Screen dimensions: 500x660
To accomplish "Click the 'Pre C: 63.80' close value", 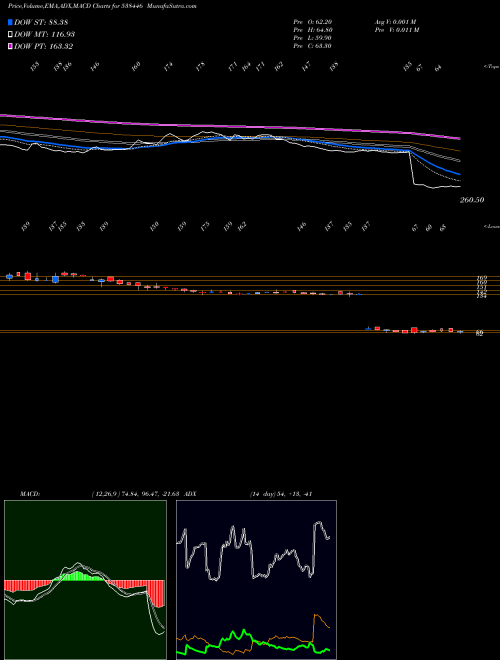I will (313, 46).
